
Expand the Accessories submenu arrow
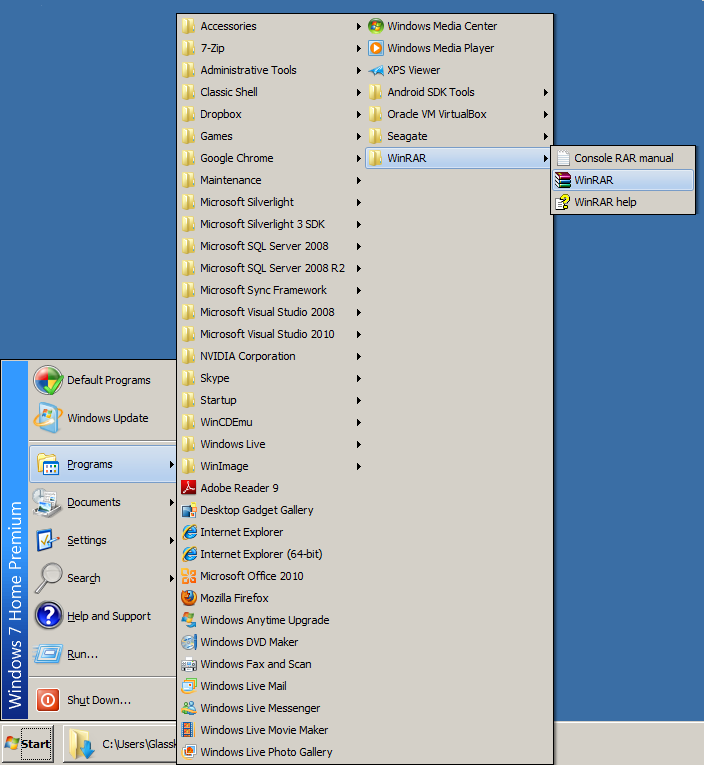click(358, 26)
